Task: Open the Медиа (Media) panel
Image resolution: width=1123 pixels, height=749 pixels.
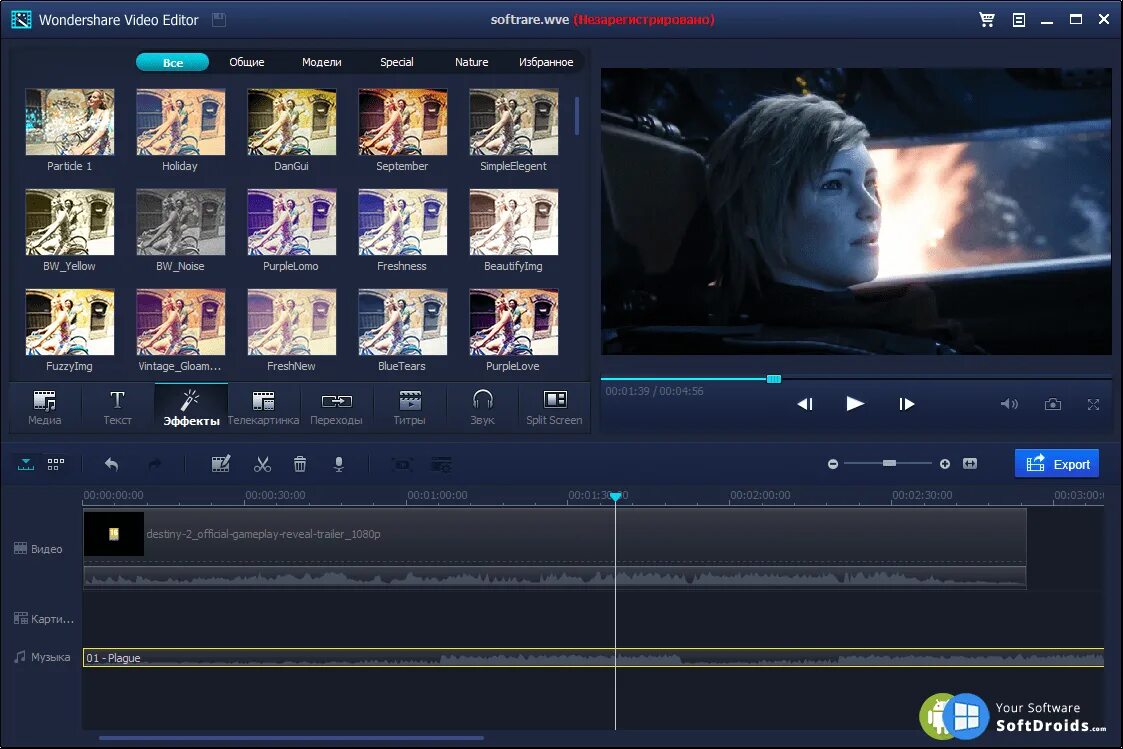Action: (44, 407)
